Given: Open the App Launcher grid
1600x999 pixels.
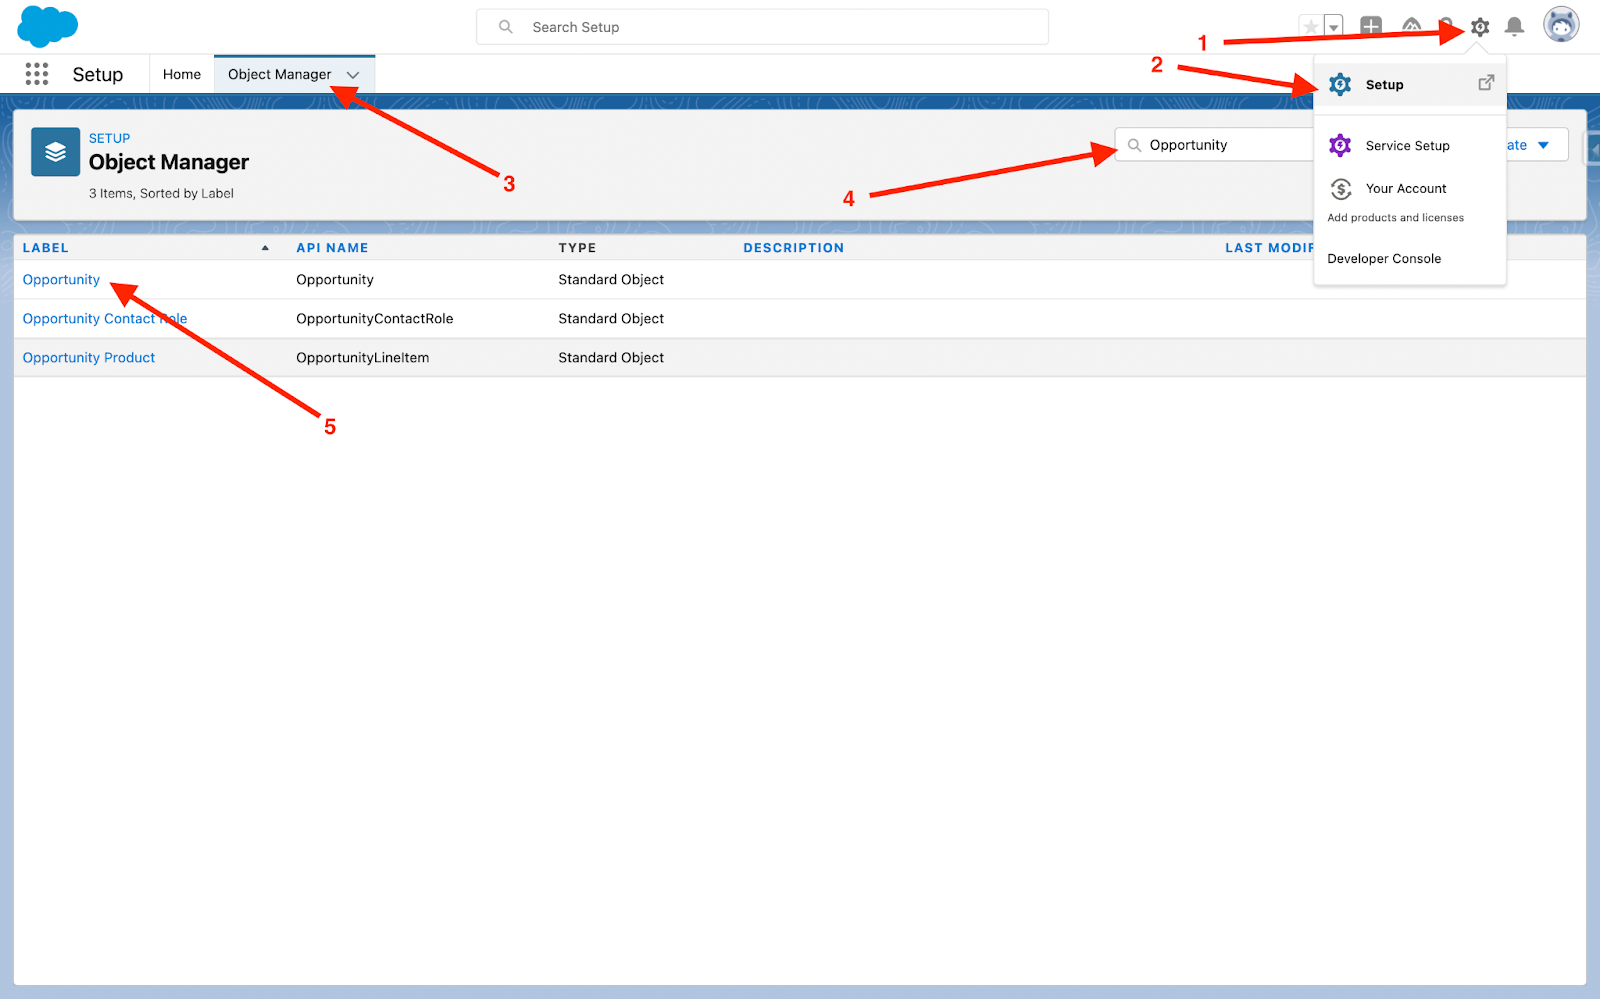Looking at the screenshot, I should (37, 74).
